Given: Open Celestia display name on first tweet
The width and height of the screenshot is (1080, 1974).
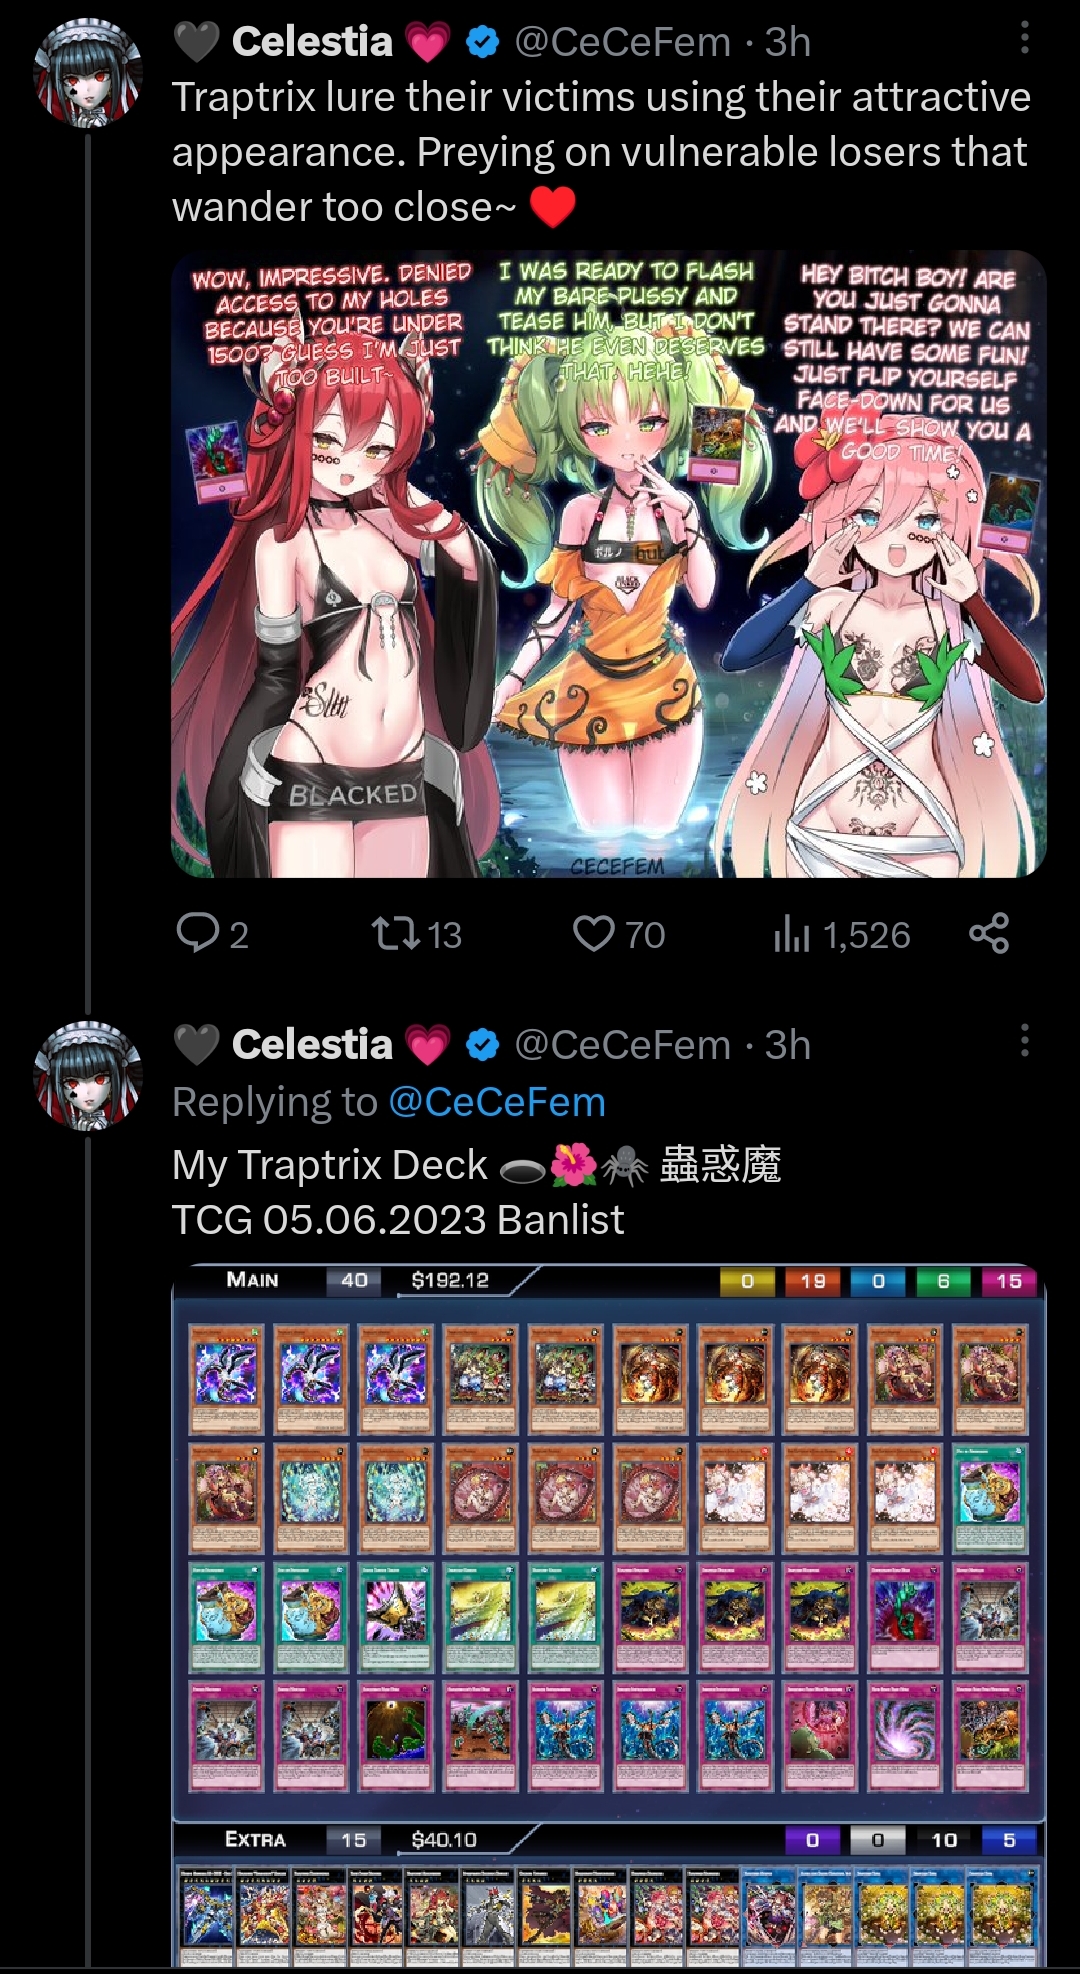Looking at the screenshot, I should tap(313, 42).
